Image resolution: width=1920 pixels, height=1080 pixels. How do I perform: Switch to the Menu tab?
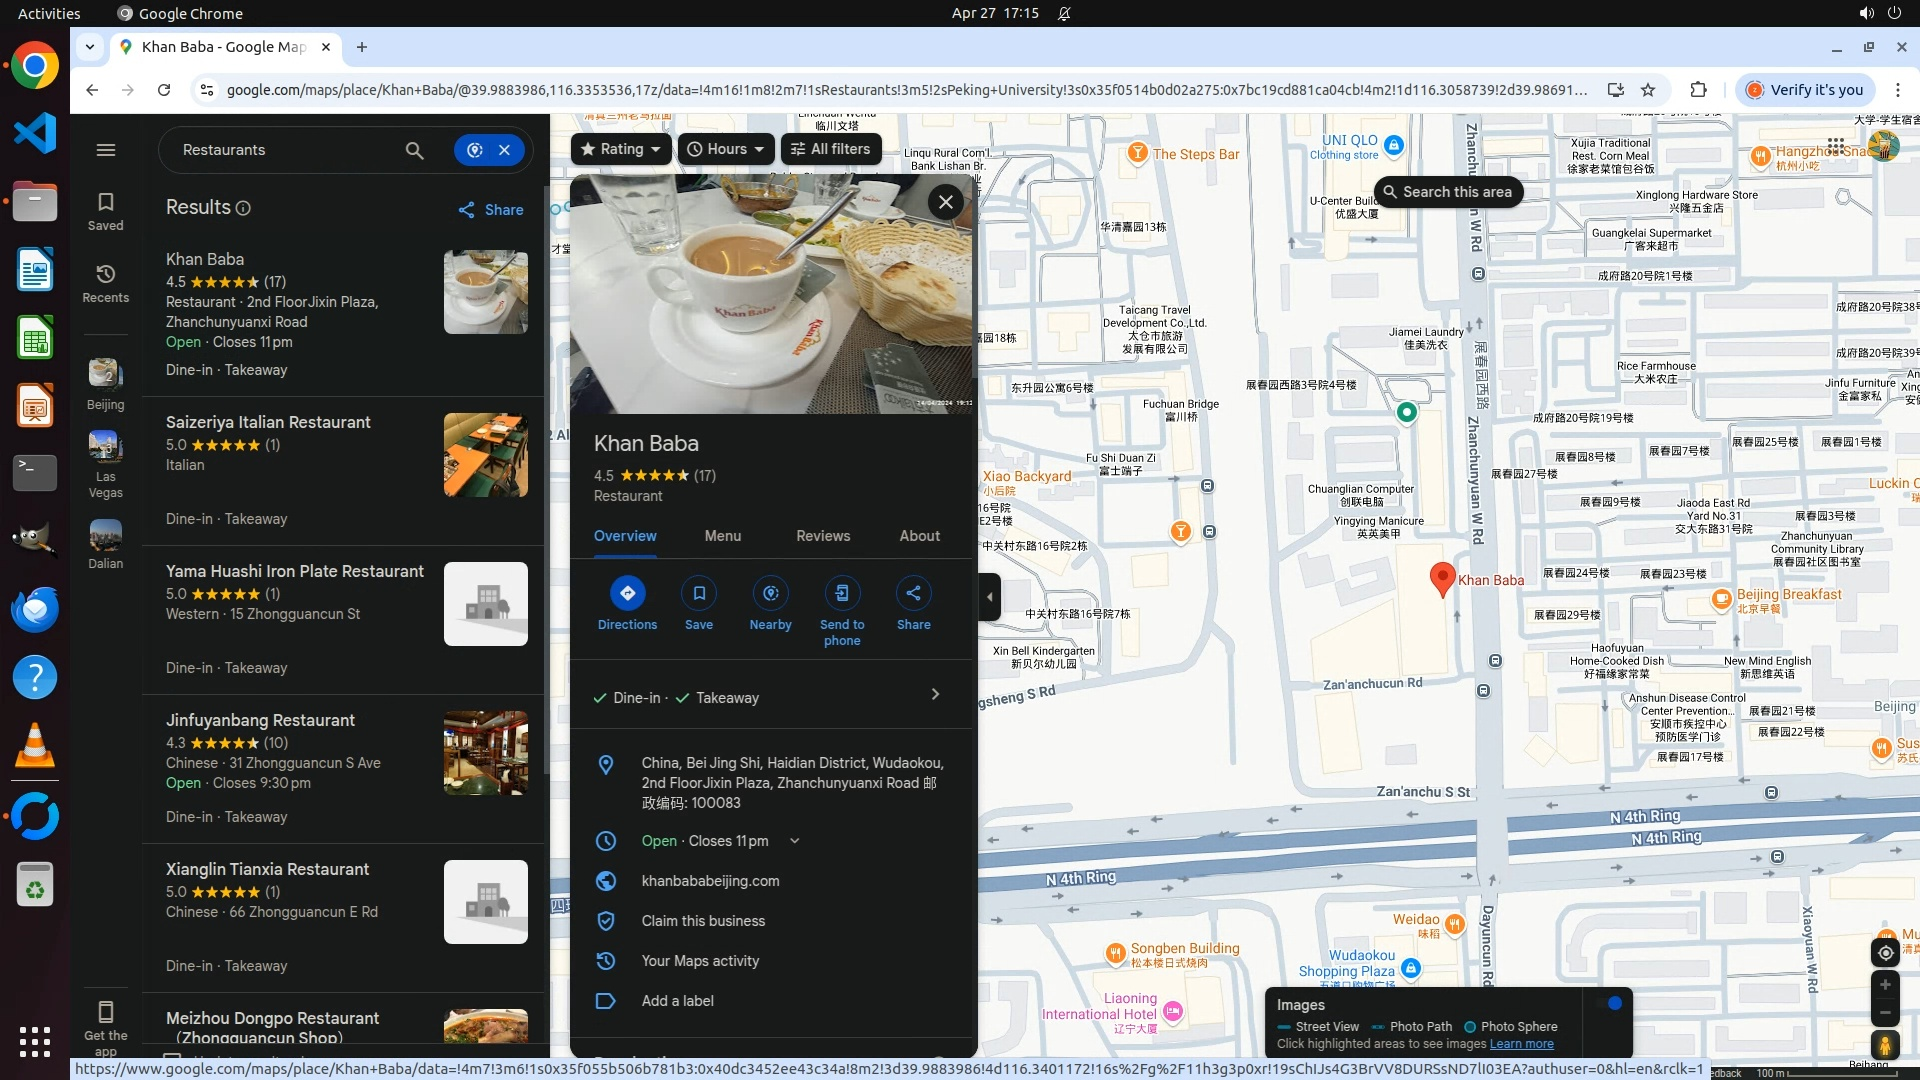pos(722,536)
